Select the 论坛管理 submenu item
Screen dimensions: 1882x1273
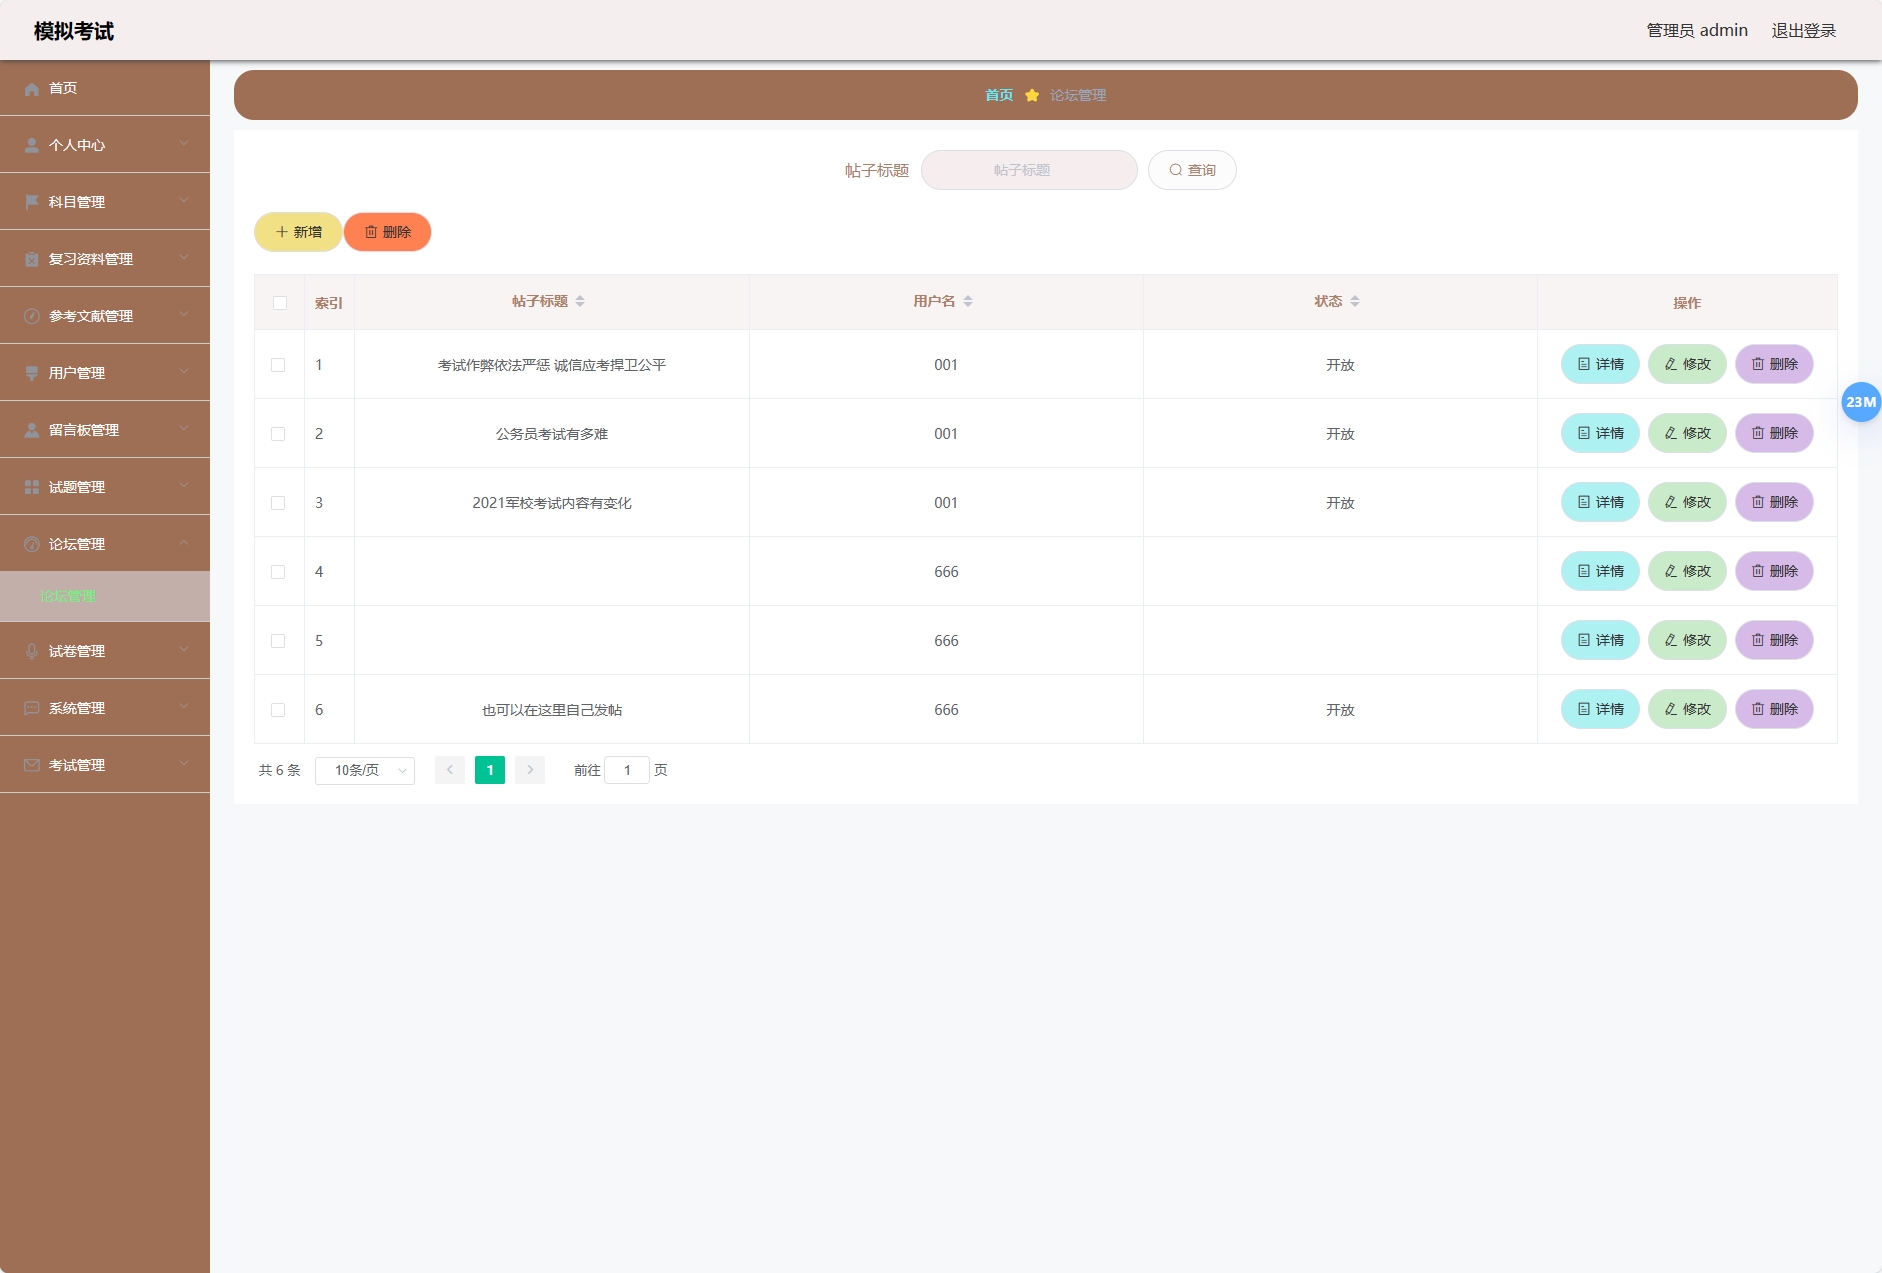[105, 596]
